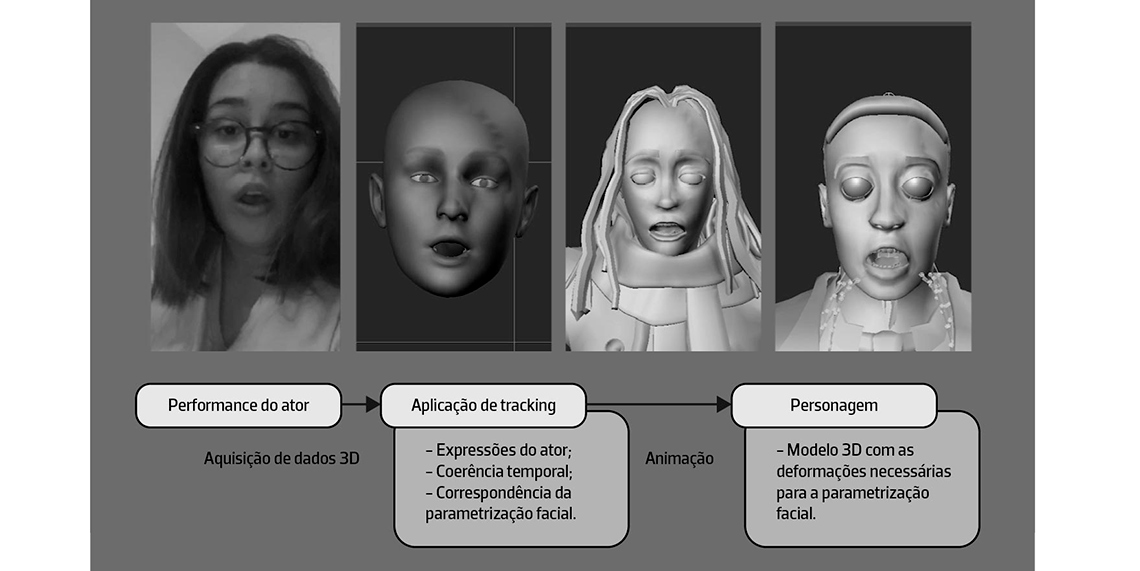Click the "Personagem" box
This screenshot has height=571, width=1140.
[834, 406]
